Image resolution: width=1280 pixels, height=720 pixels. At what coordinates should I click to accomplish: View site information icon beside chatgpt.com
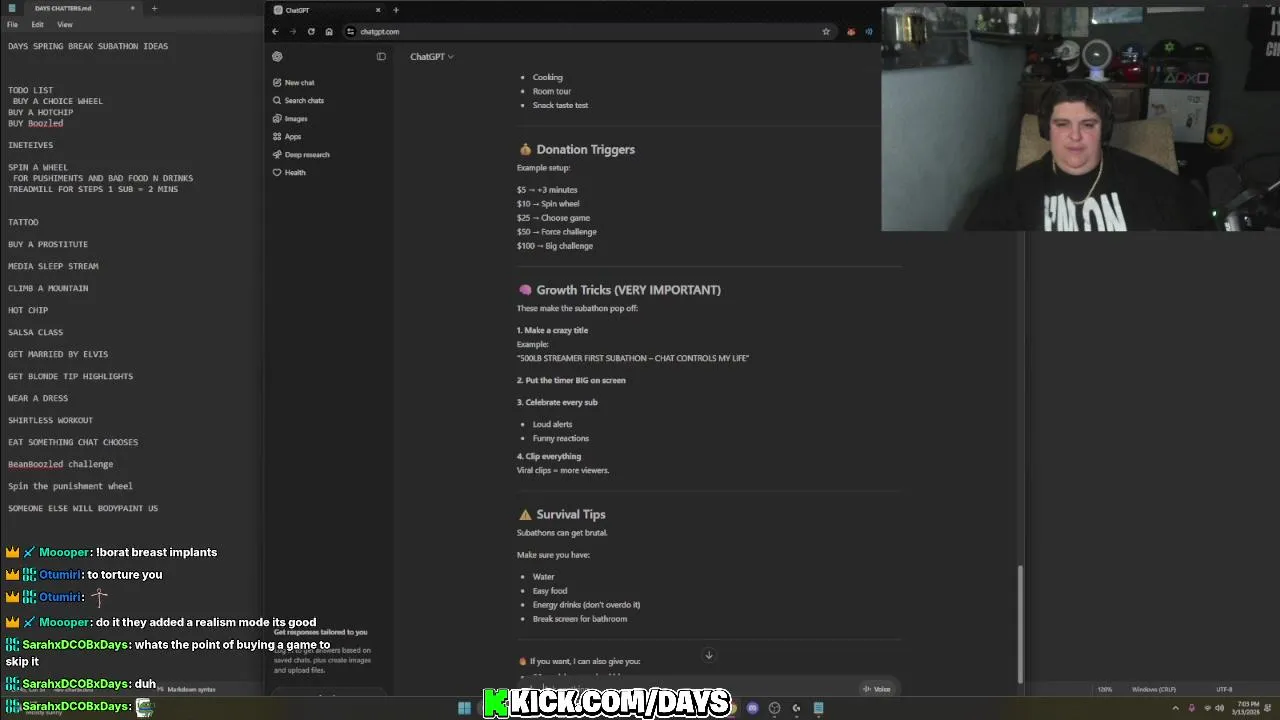pyautogui.click(x=350, y=32)
